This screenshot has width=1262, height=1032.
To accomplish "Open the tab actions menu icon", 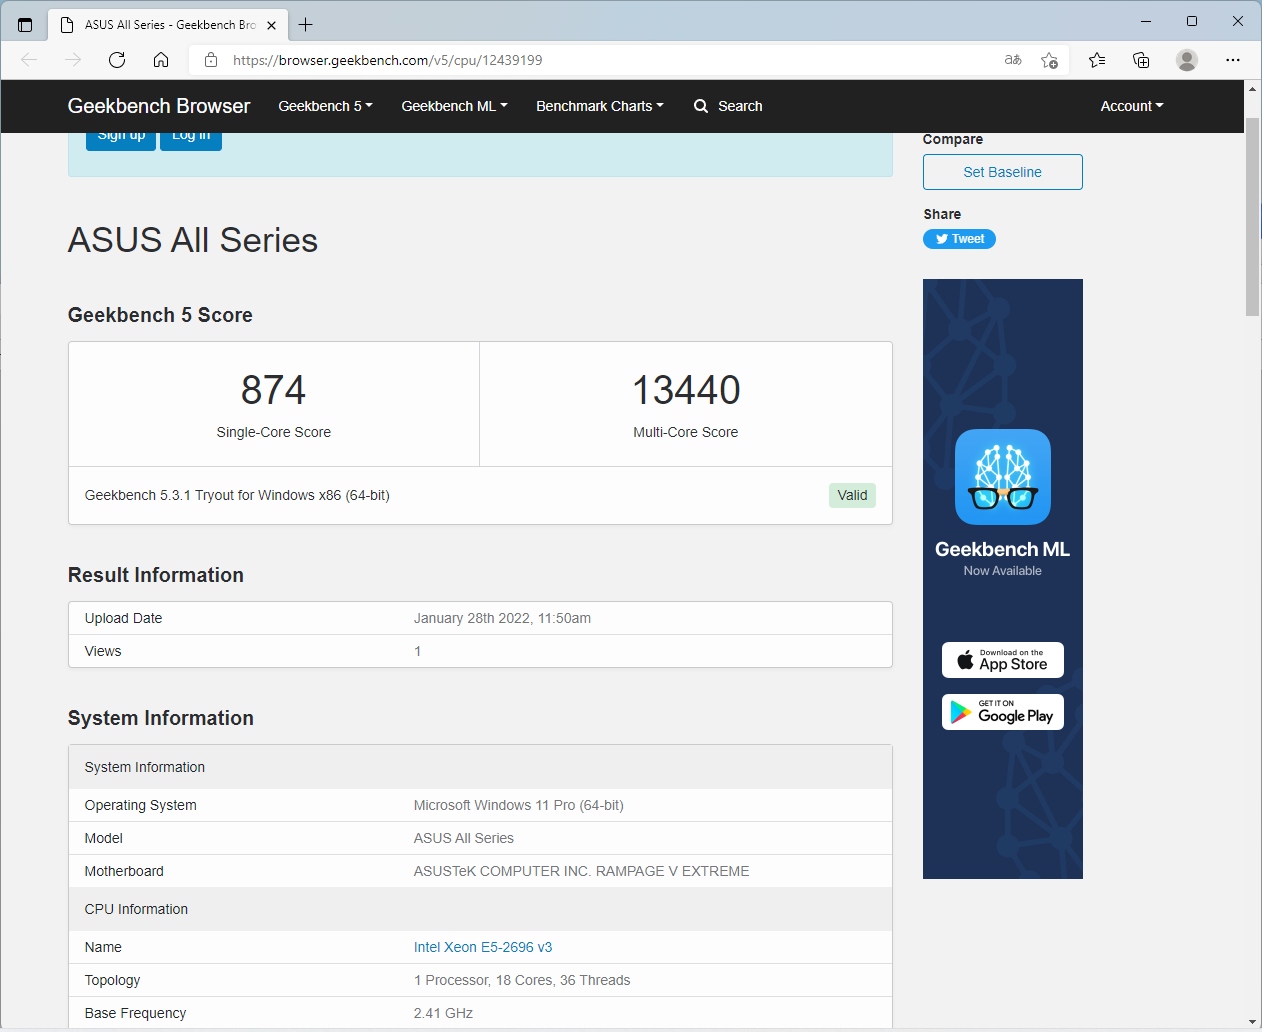I will [25, 24].
